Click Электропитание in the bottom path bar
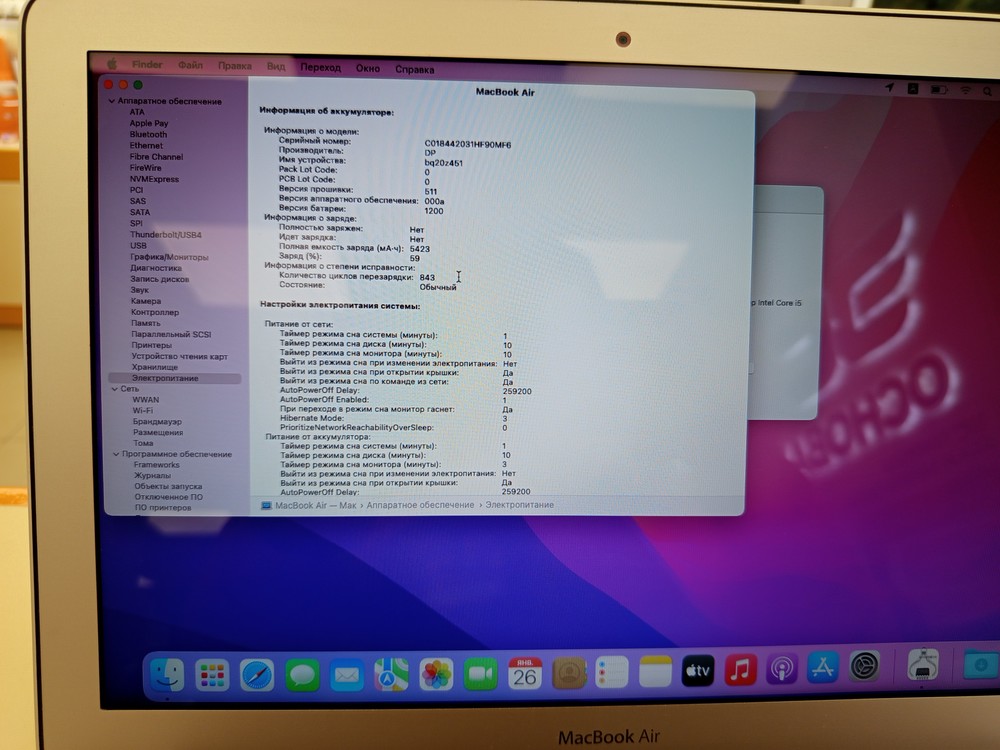Image resolution: width=1000 pixels, height=750 pixels. 519,505
